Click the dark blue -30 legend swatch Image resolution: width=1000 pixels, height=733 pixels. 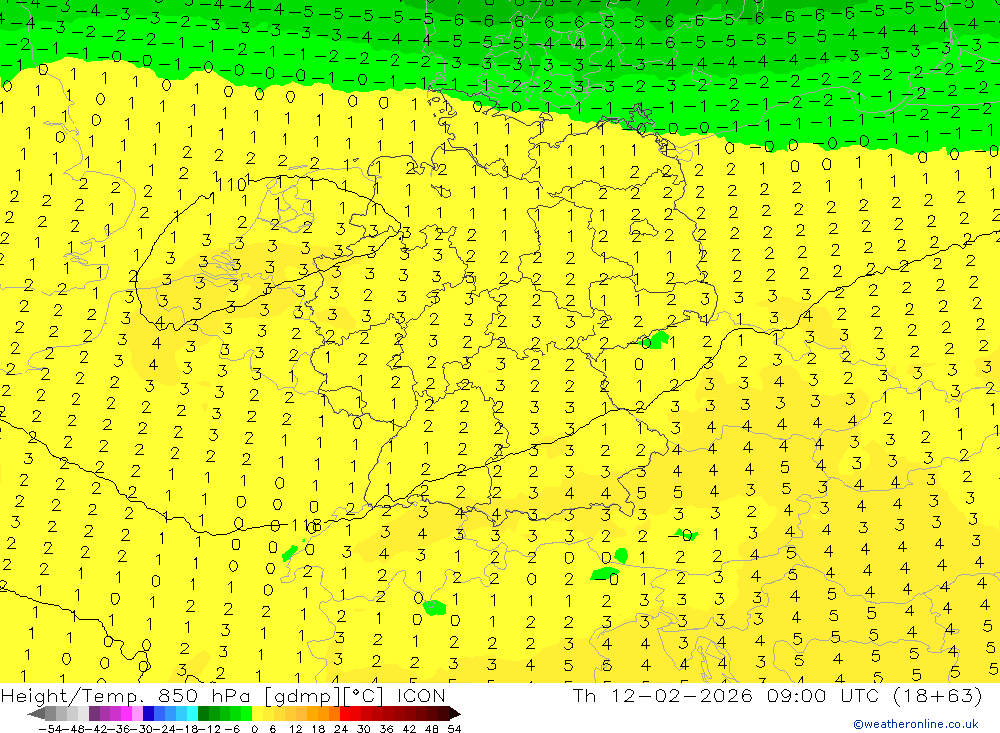tap(148, 713)
